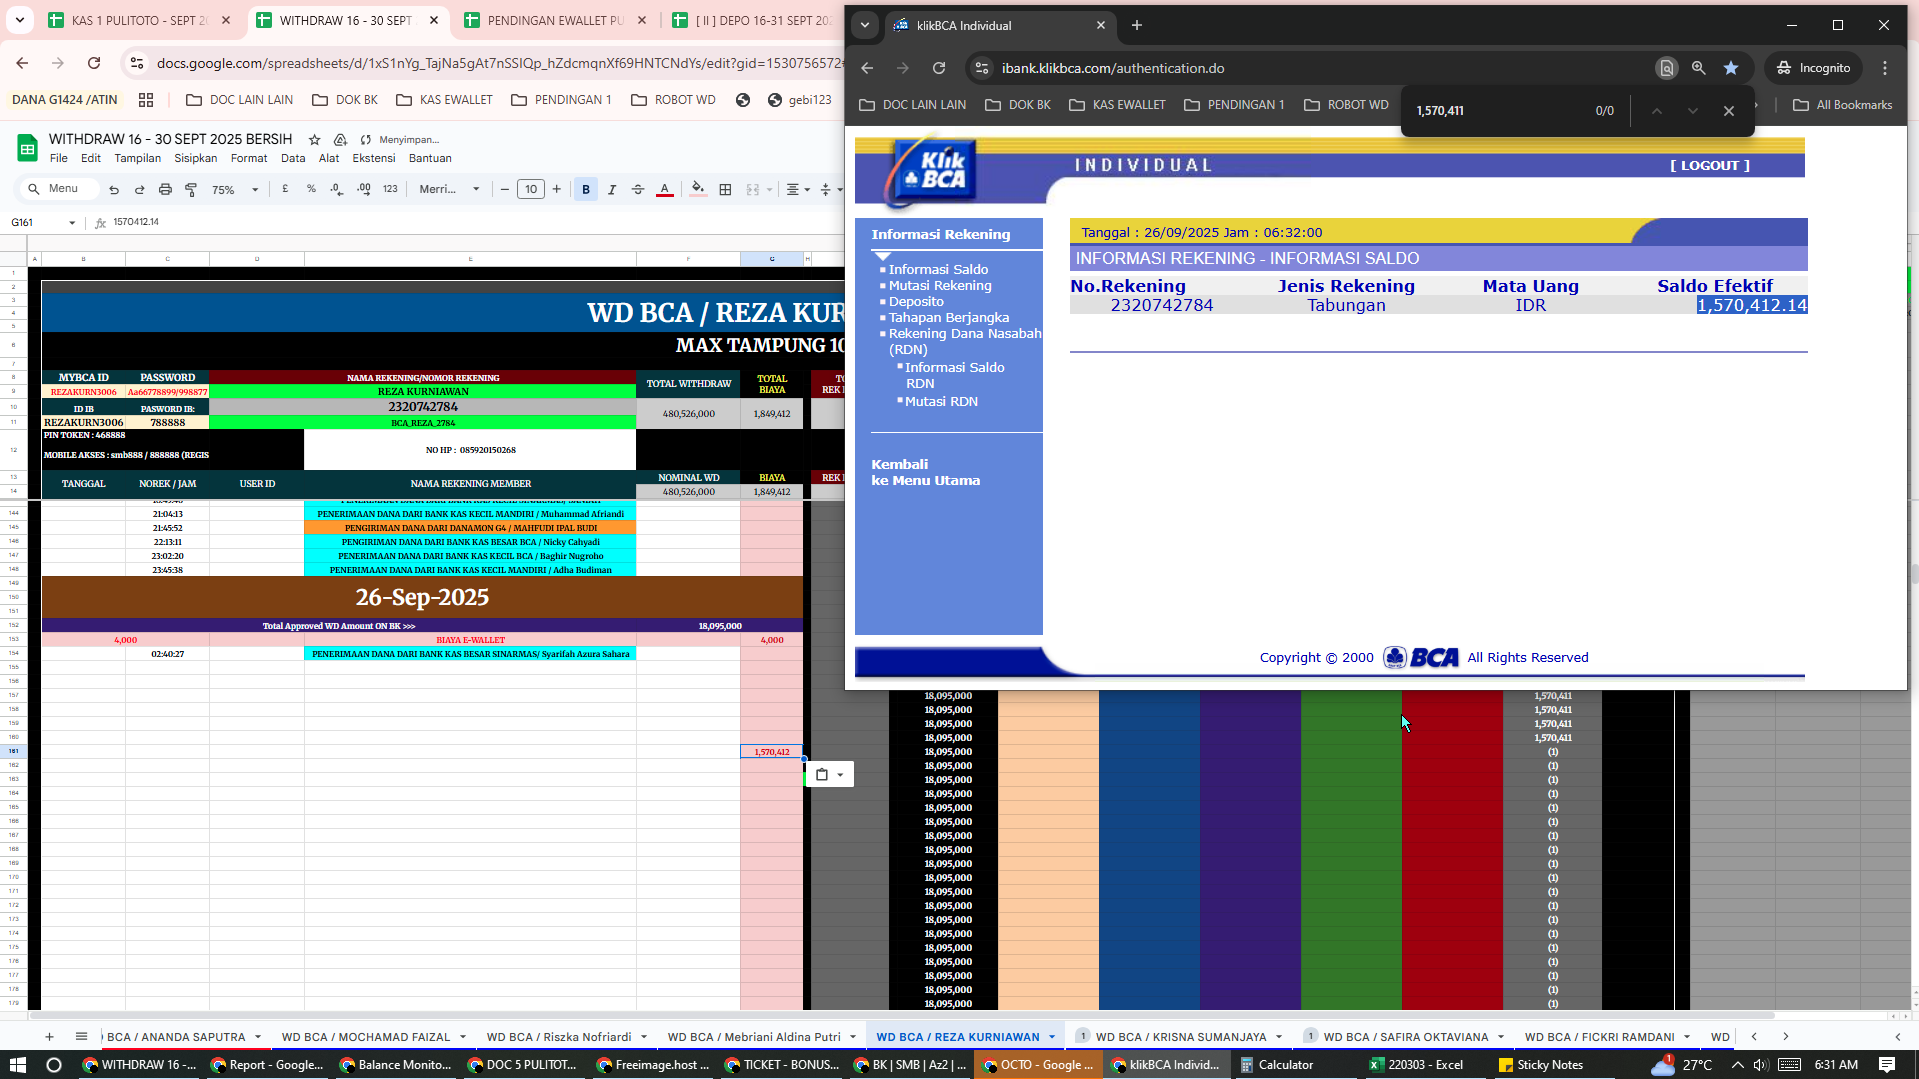
Task: Open WD BCA / REZA KURNIAWAN tab dropdown arrow
Action: coord(1052,1037)
